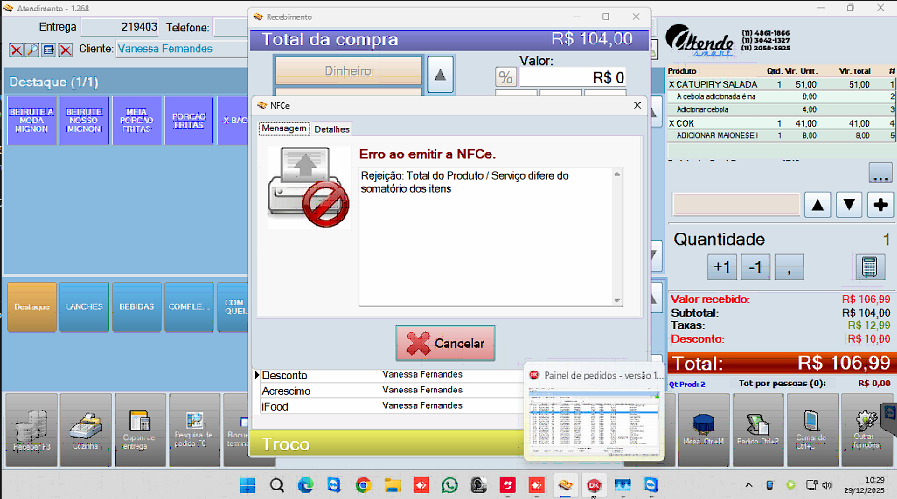Add MEIA PORÇÃO FRITAS product
Screen dimensions: 897x499
(x=137, y=121)
